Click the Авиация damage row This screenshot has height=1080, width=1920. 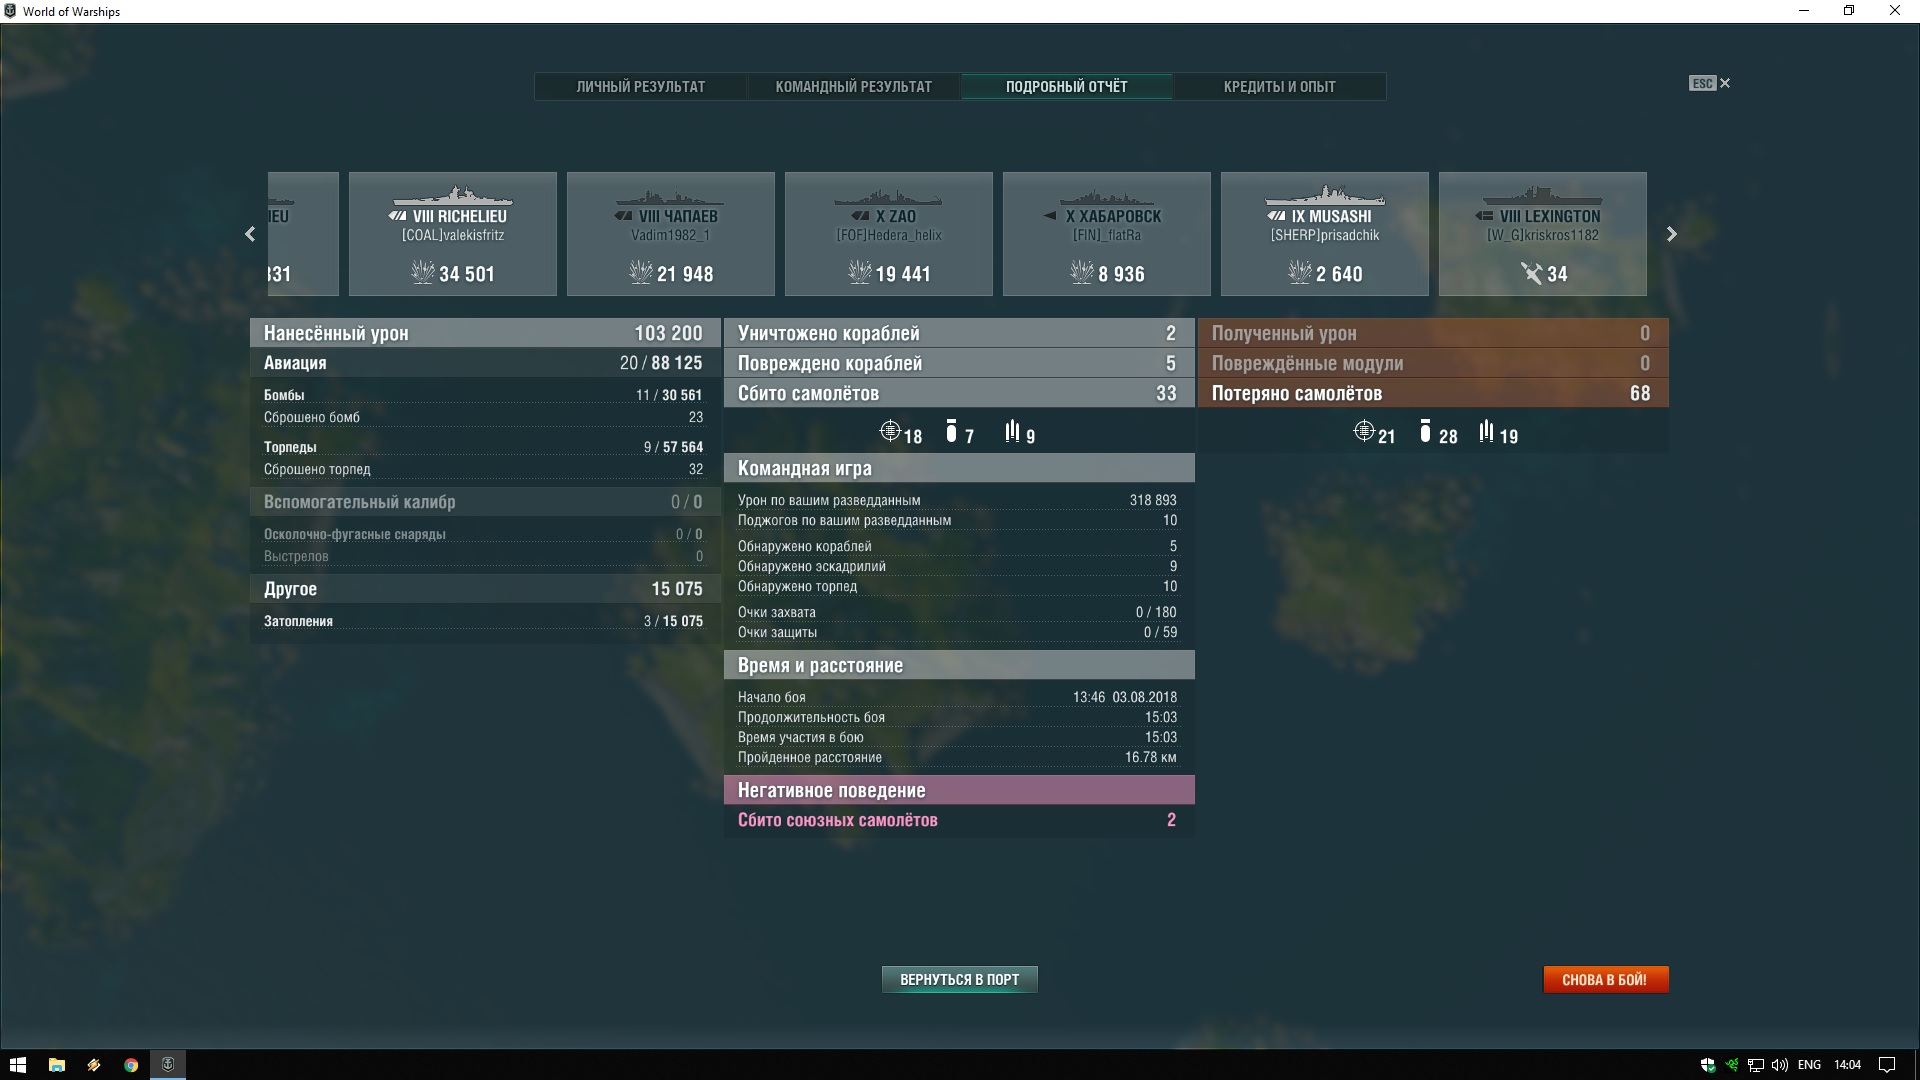point(485,363)
